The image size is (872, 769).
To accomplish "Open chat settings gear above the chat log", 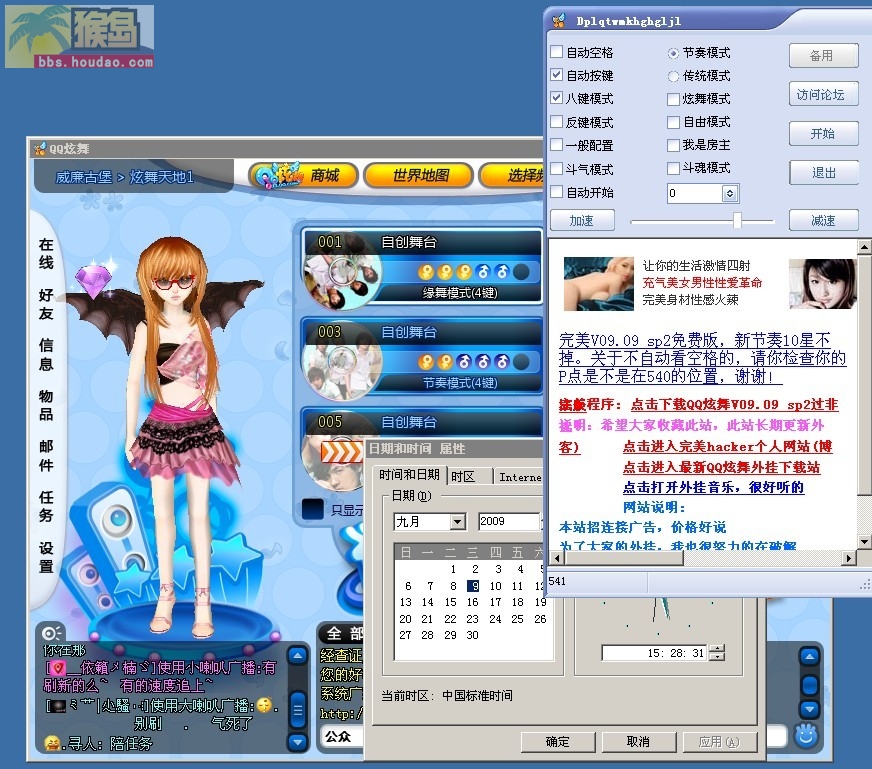I will (51, 633).
